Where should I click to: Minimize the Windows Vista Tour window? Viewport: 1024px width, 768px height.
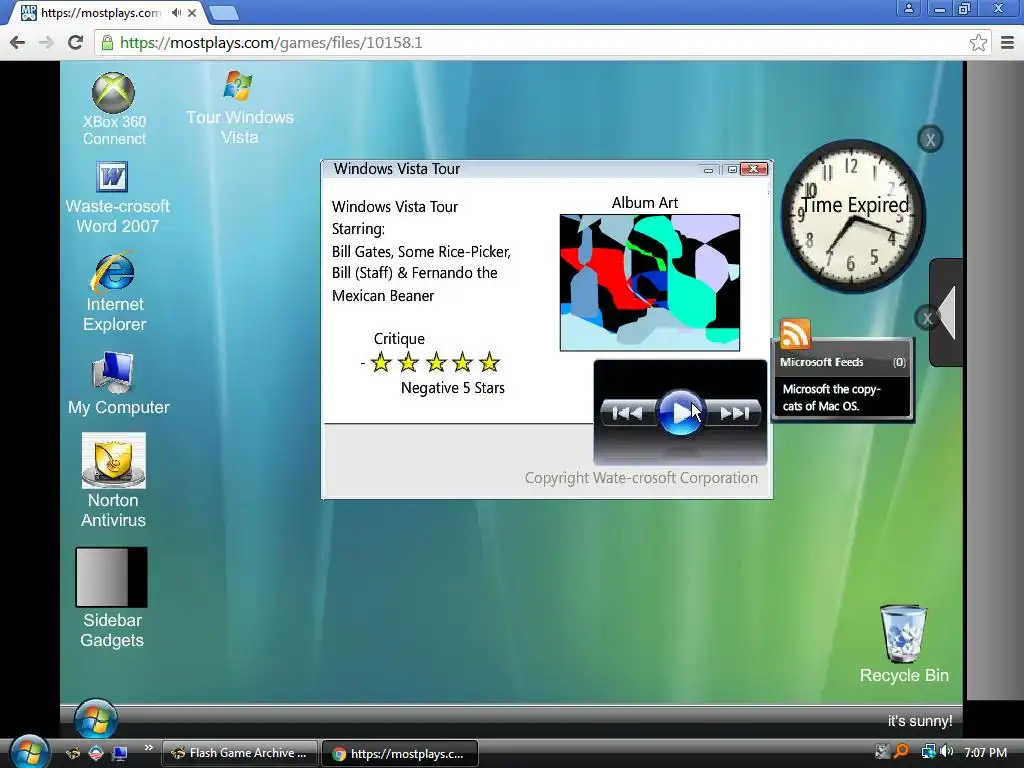(x=708, y=170)
